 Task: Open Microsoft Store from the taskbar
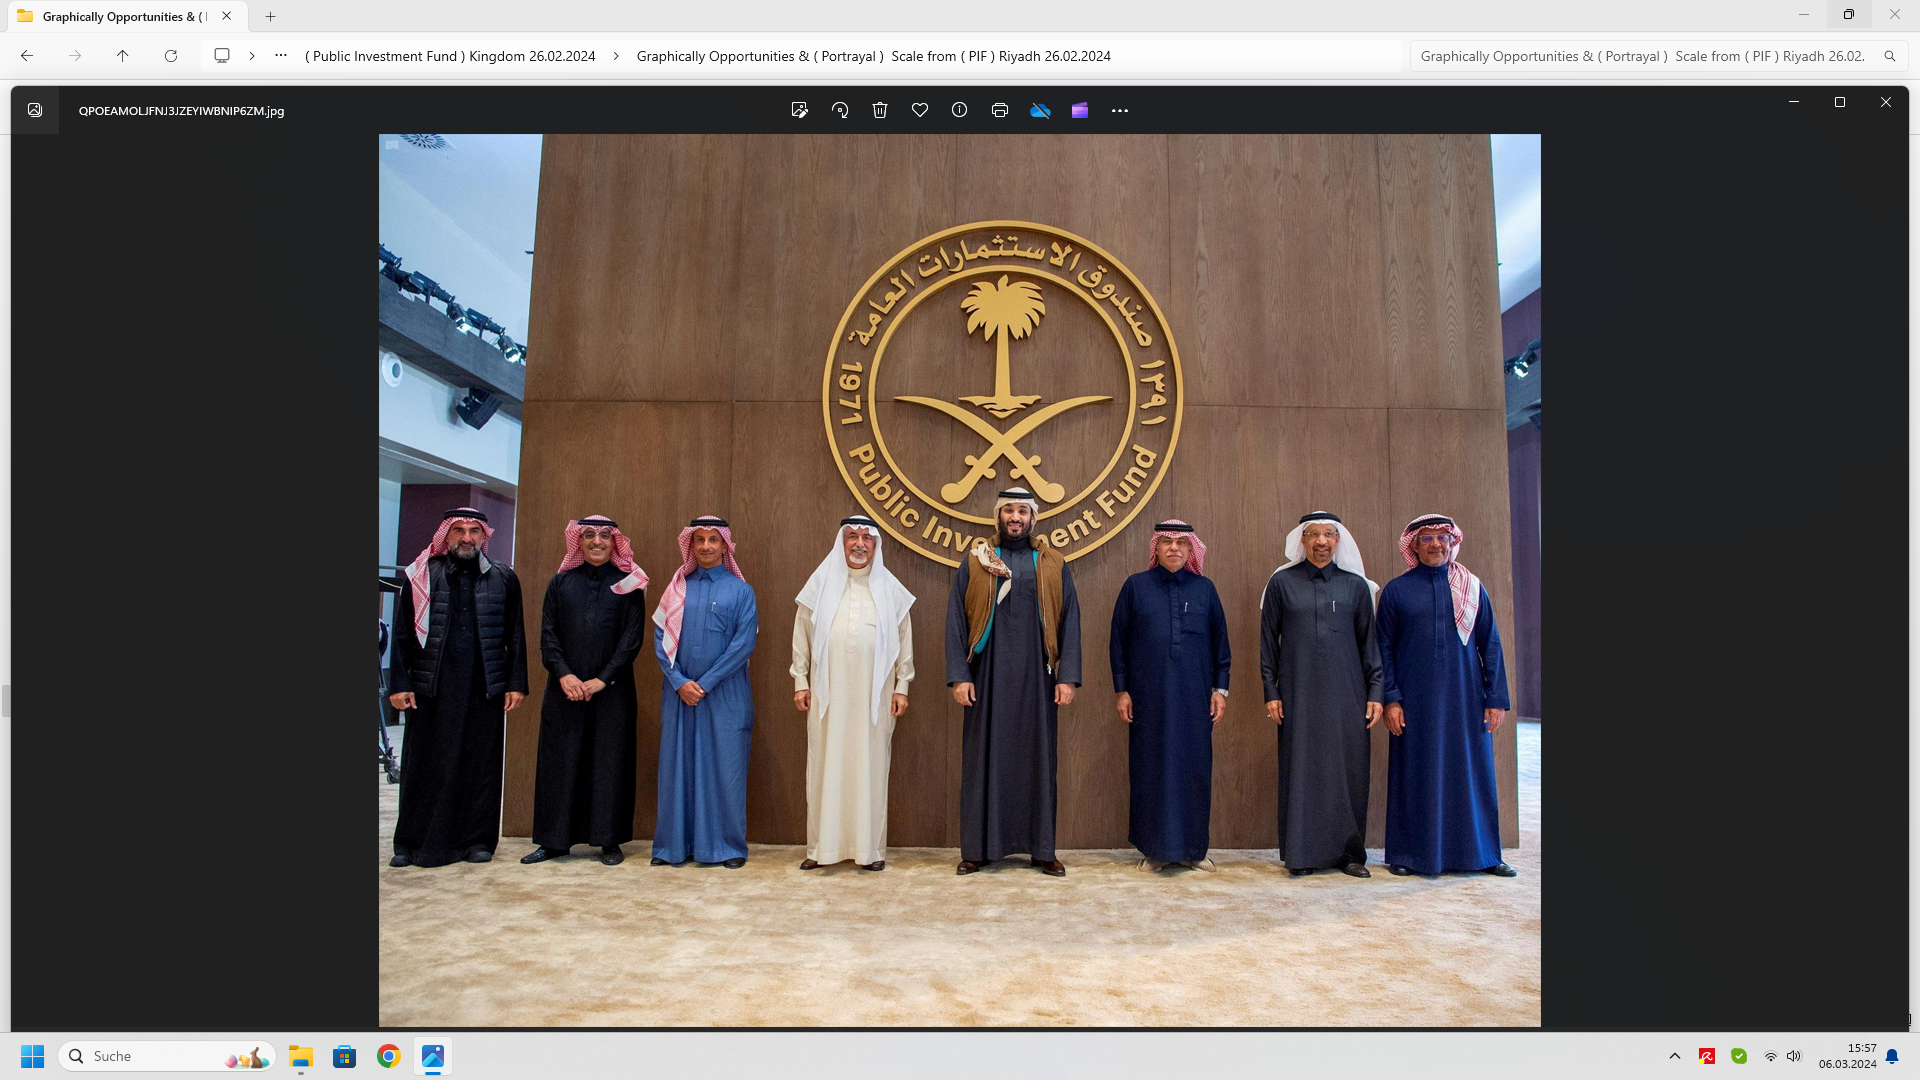pyautogui.click(x=345, y=1056)
